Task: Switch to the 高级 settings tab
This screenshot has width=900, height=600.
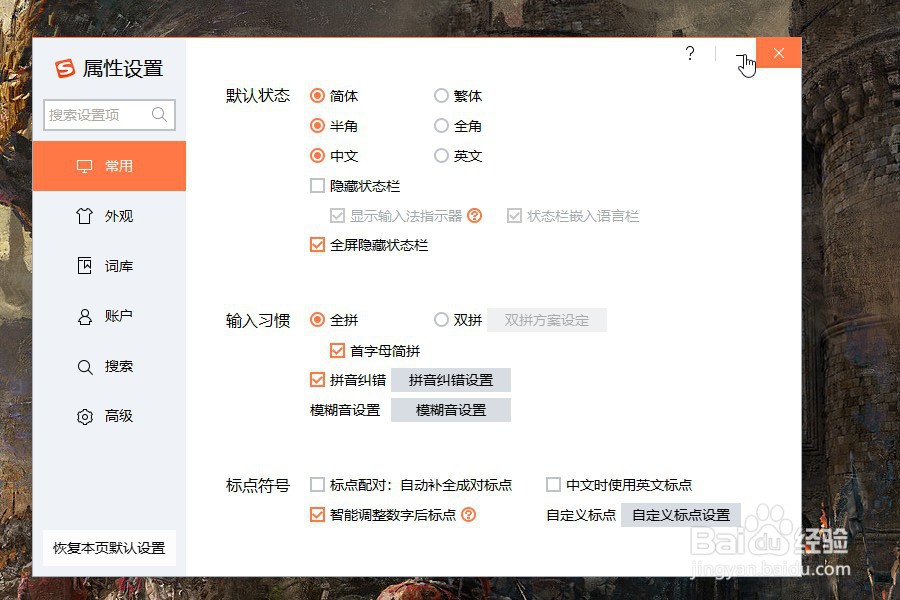Action: click(110, 416)
